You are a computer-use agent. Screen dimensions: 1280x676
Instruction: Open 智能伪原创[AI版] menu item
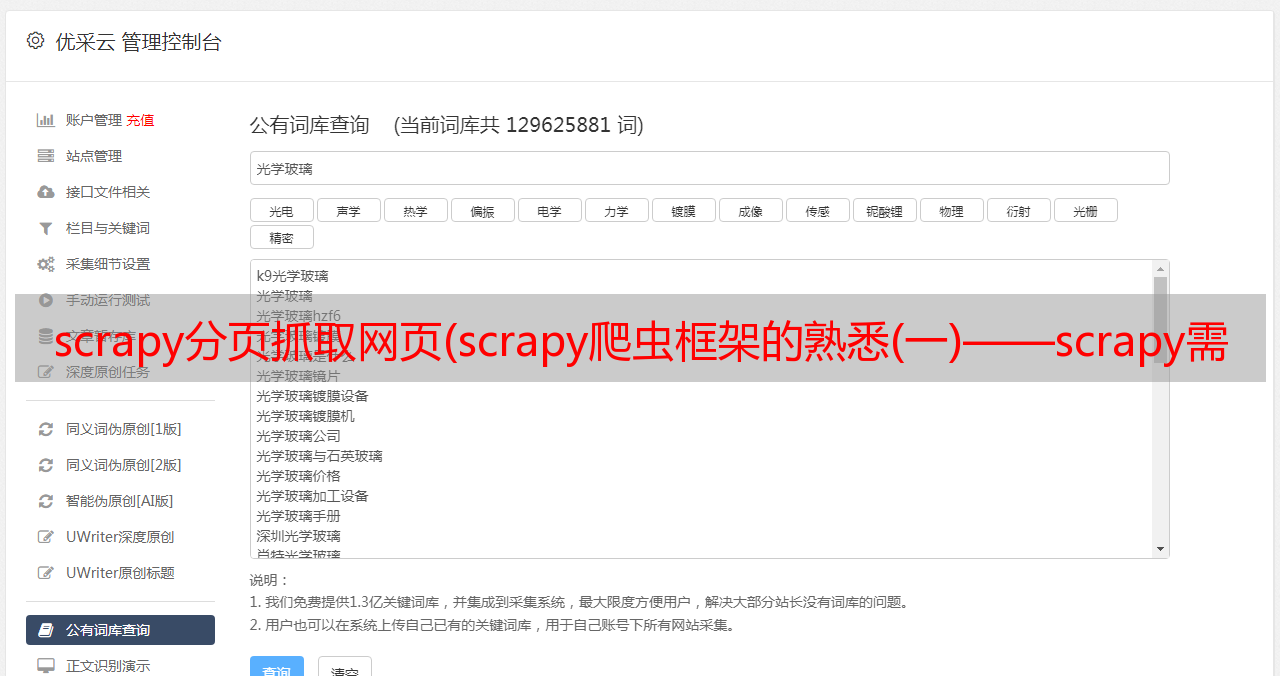tap(120, 501)
